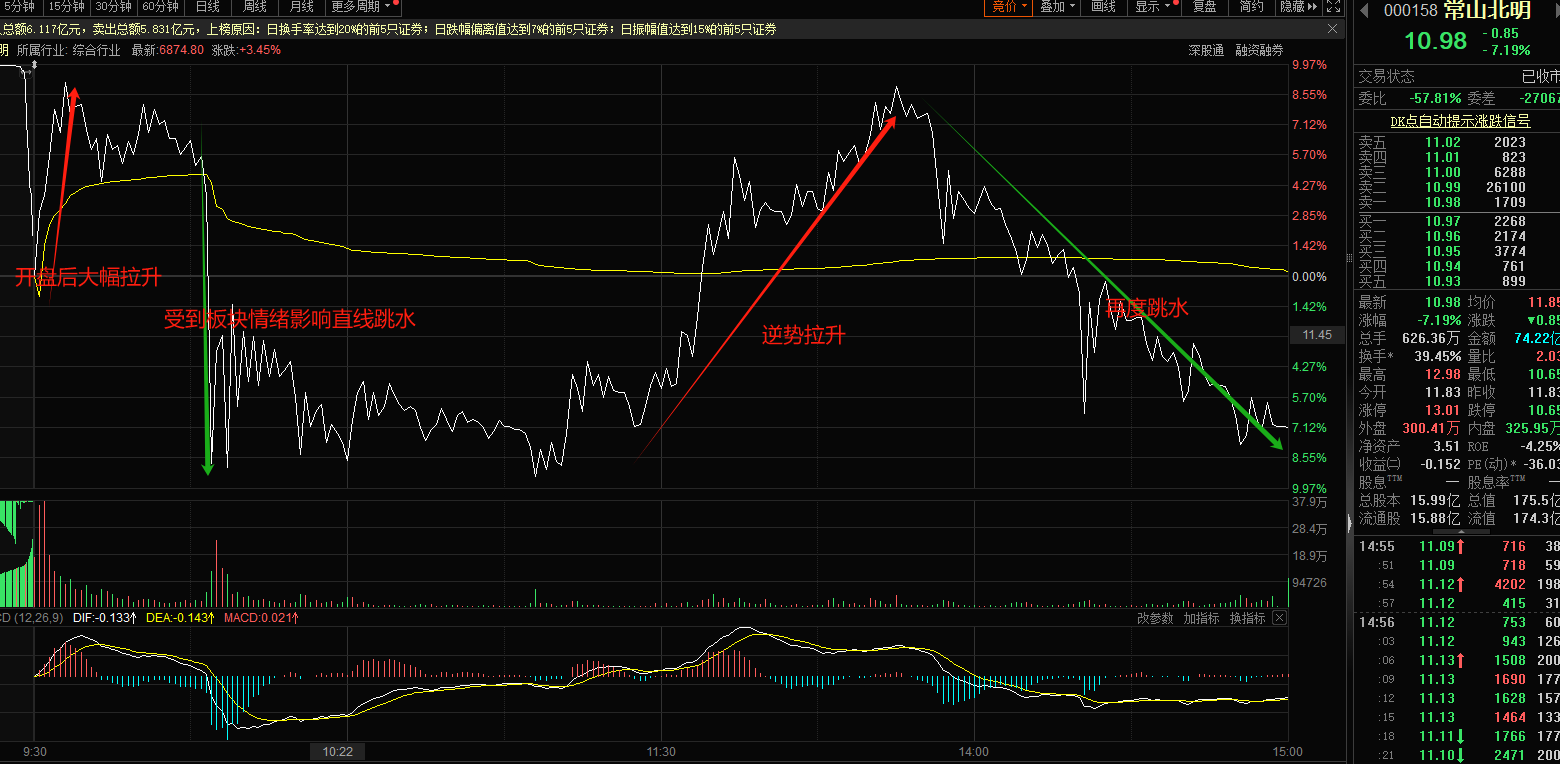Click 净资产 value 3.51
1560x764 pixels.
[1447, 446]
